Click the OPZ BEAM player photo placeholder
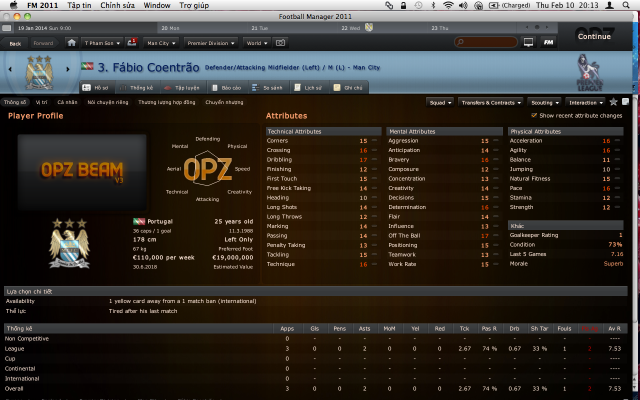640x400 pixels. click(x=82, y=172)
